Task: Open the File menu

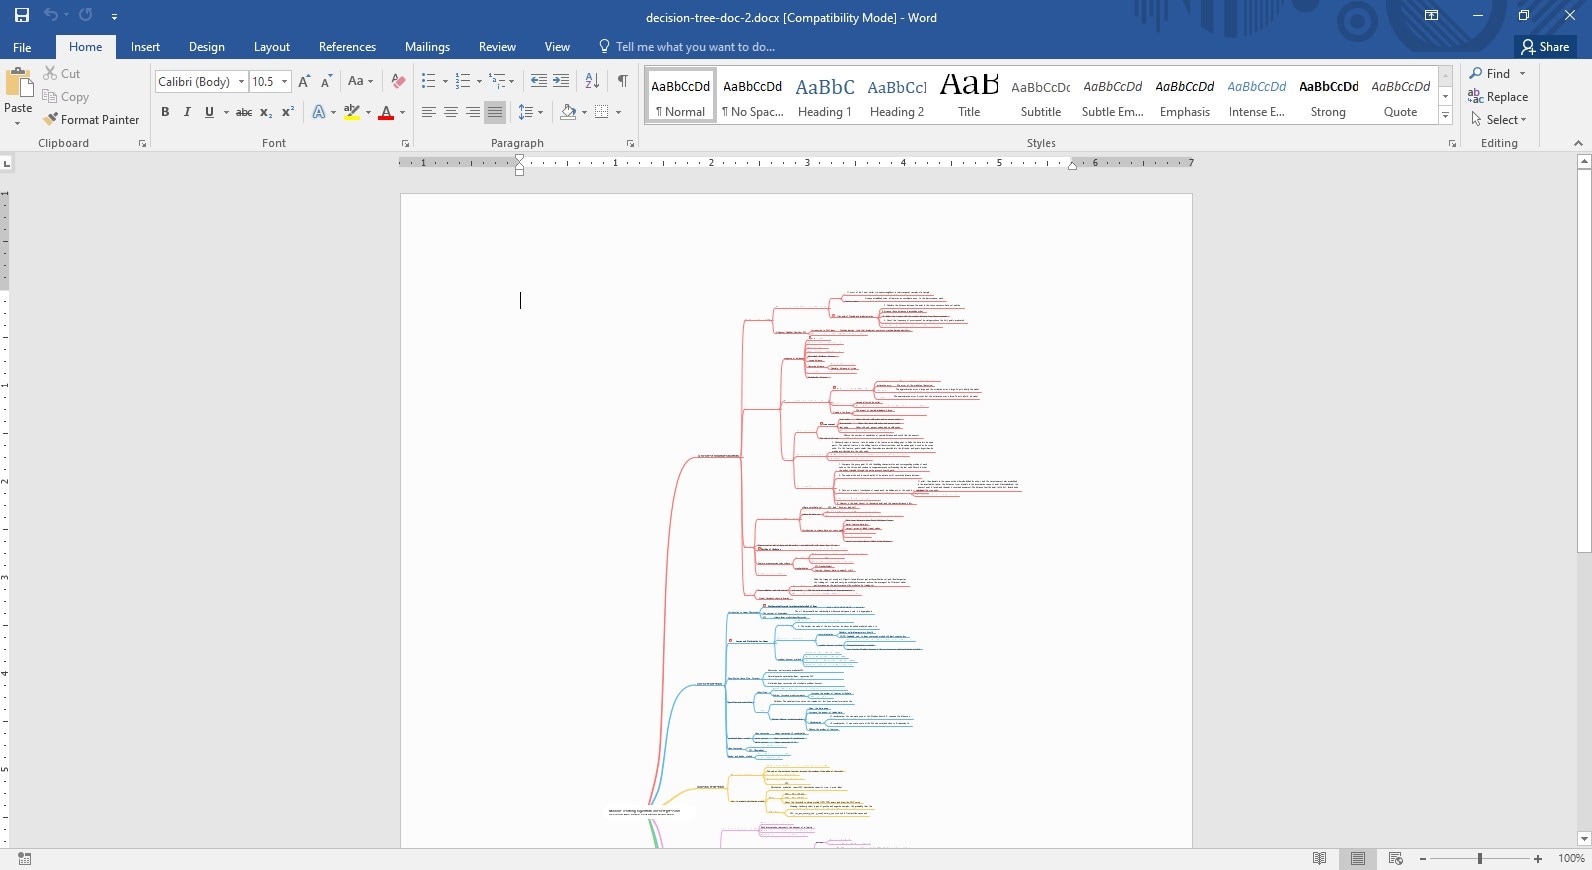Action: pos(22,47)
